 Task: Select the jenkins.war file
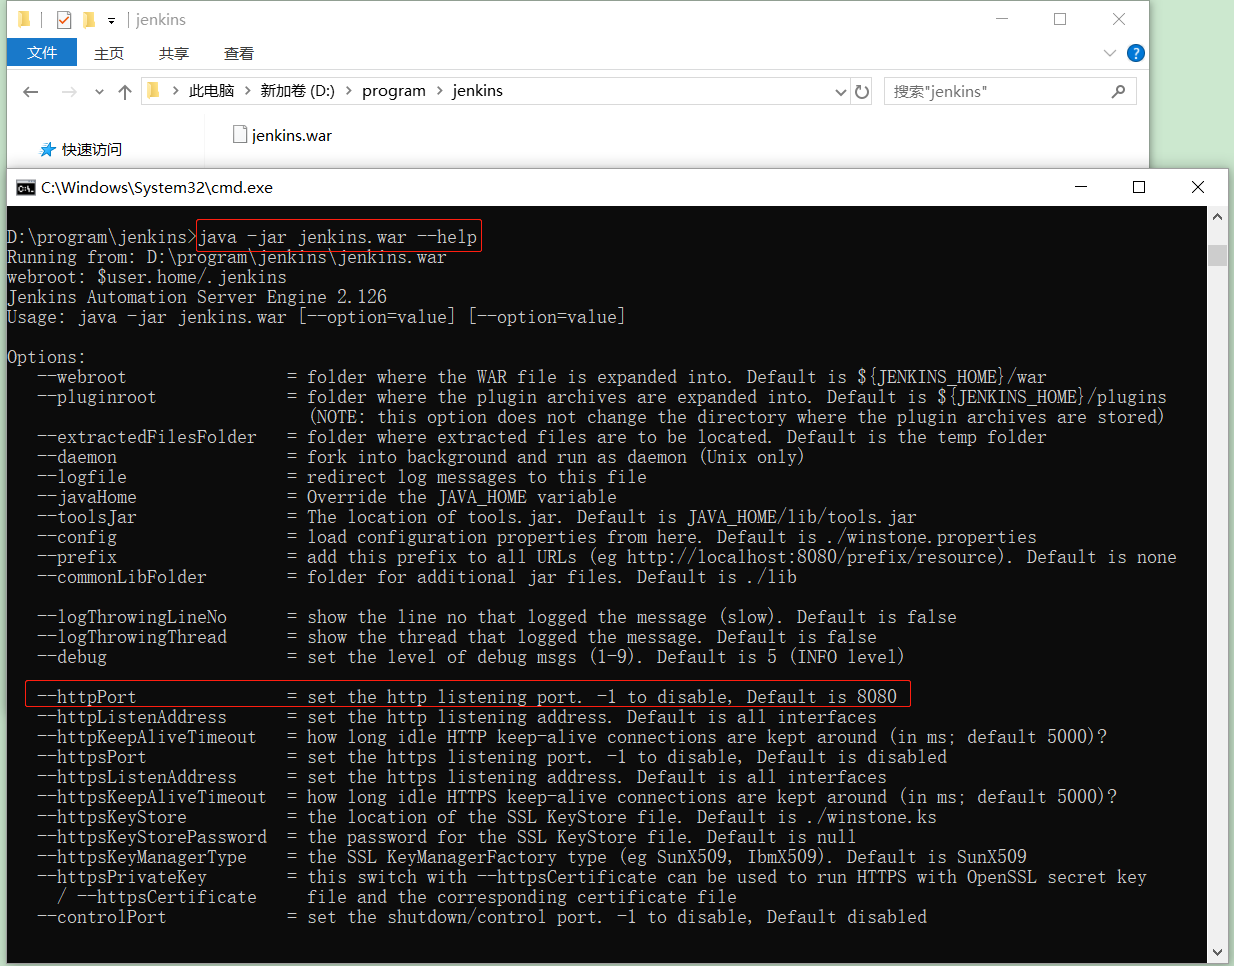[282, 135]
